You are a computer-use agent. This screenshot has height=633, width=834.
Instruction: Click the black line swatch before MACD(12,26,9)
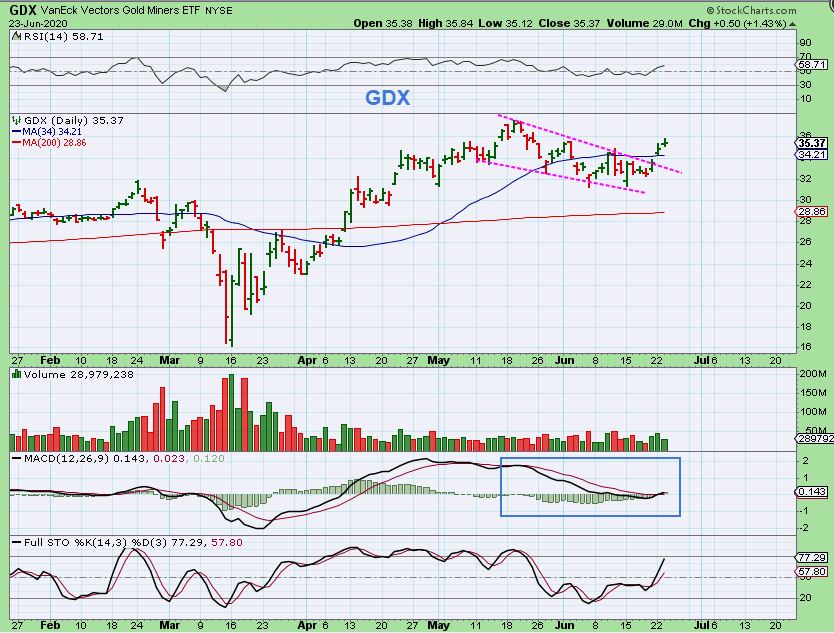[16, 459]
